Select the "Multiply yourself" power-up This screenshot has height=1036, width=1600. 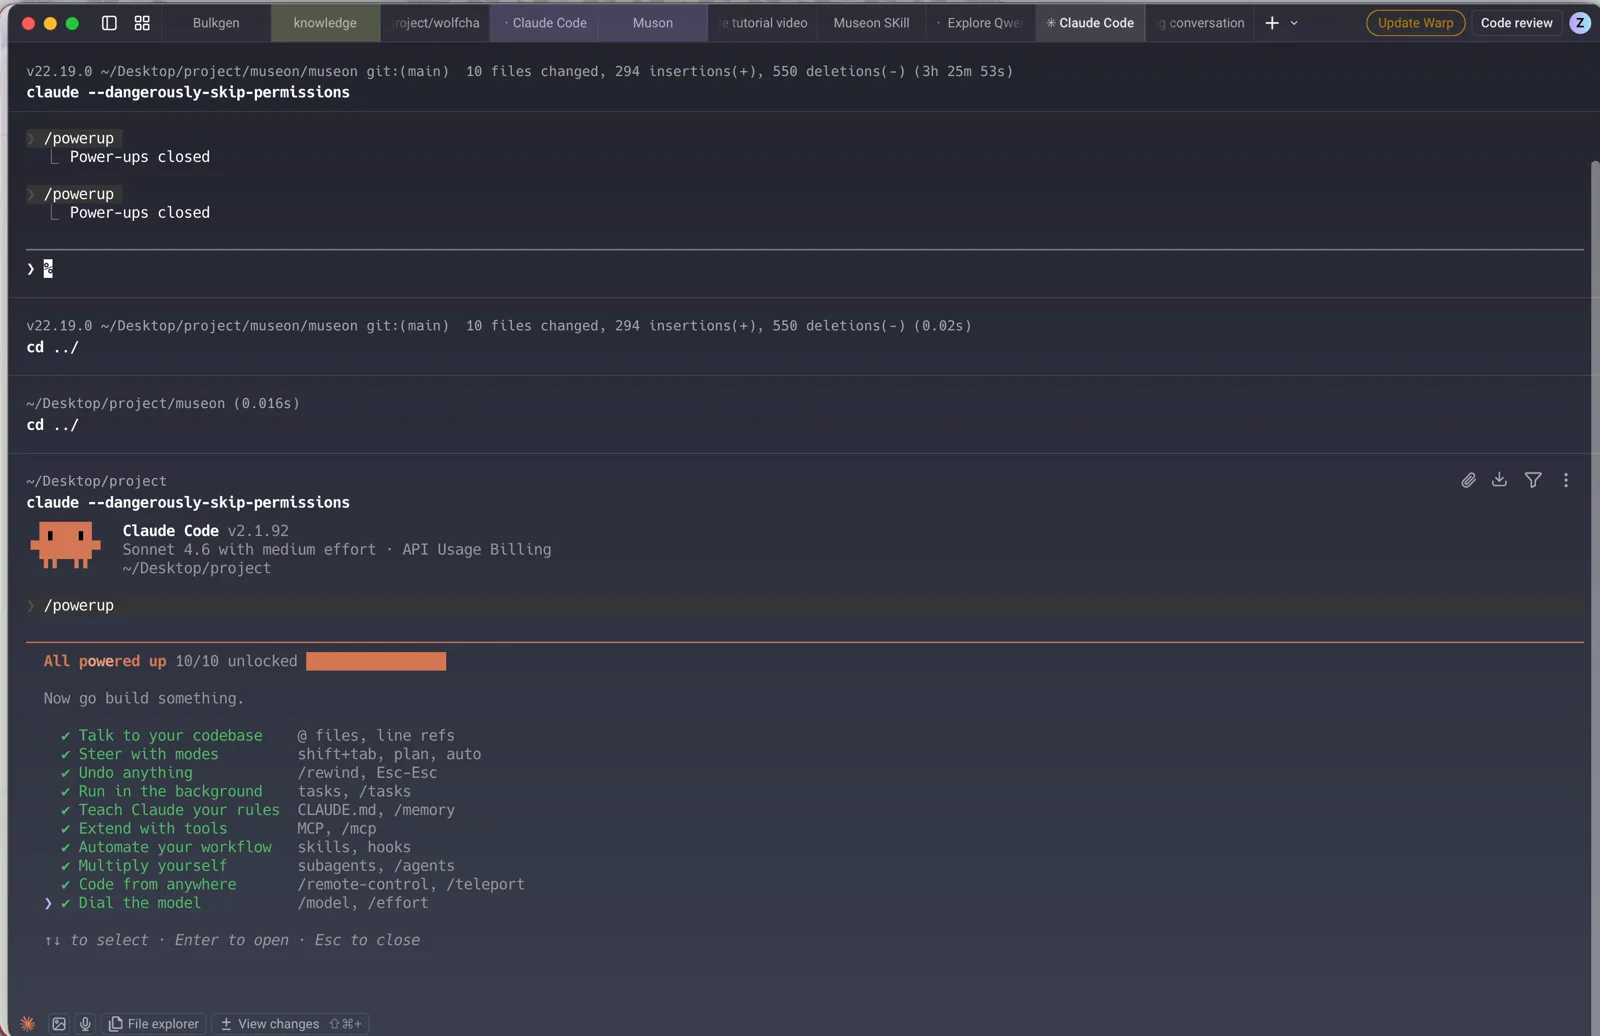[x=152, y=866]
